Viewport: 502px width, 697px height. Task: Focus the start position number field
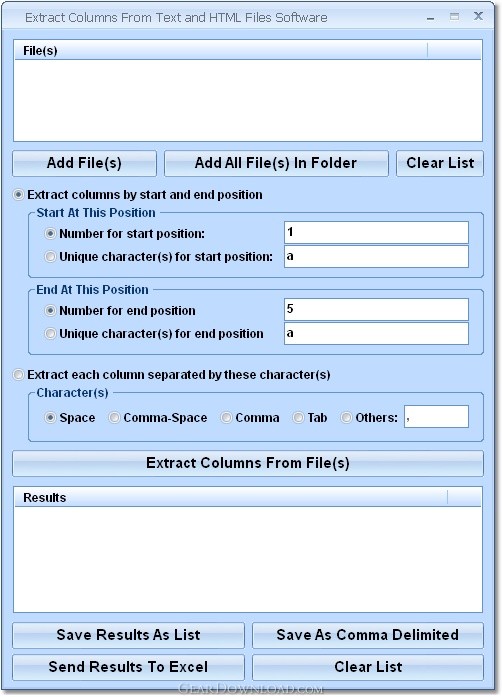(376, 232)
